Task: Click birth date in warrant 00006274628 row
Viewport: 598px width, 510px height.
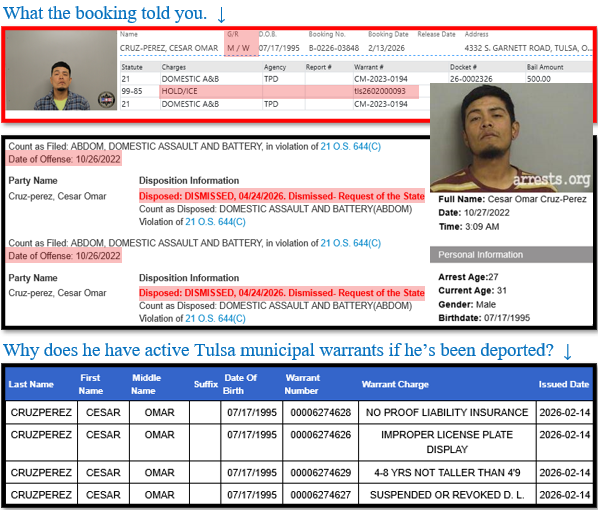Action: click(252, 412)
